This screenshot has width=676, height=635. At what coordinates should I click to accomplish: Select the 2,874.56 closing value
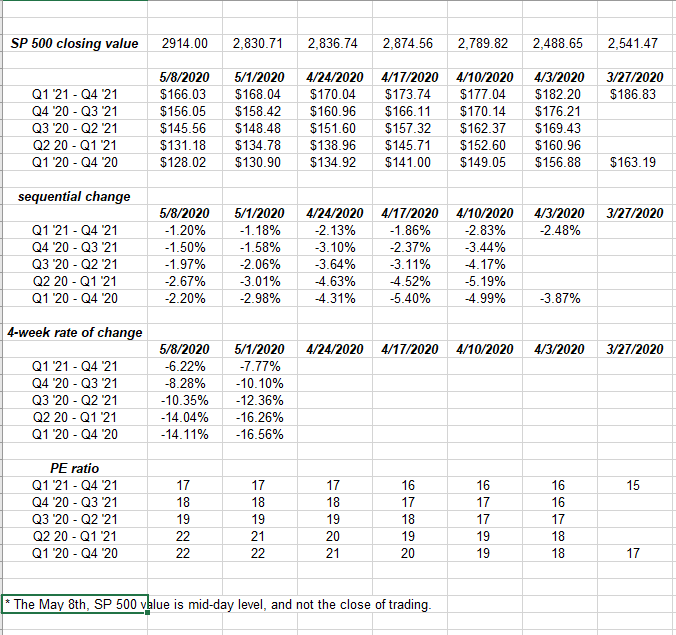pyautogui.click(x=408, y=44)
